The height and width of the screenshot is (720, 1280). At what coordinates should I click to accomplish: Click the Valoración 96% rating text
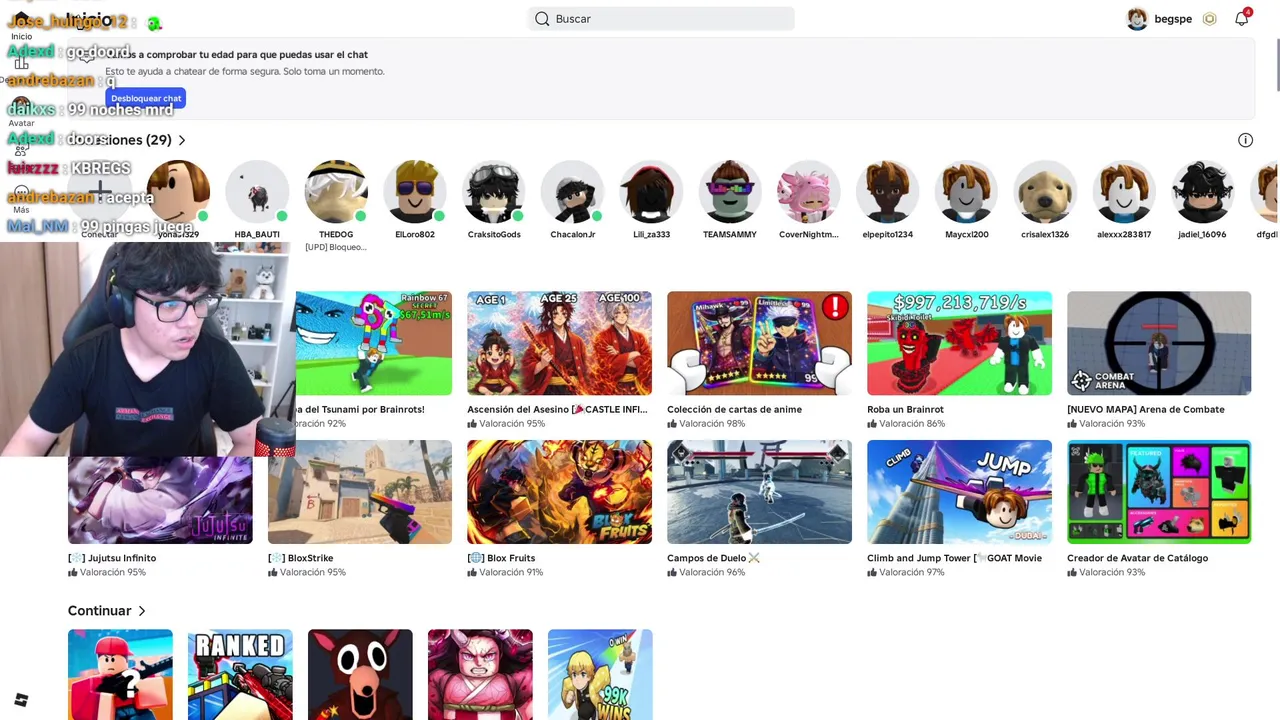coord(712,572)
